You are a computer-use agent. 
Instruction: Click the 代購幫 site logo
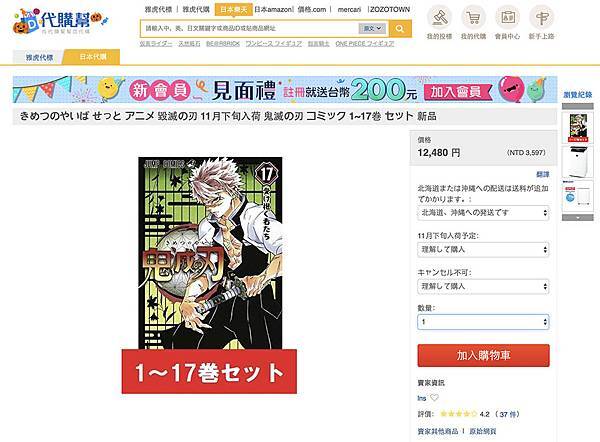pyautogui.click(x=60, y=22)
